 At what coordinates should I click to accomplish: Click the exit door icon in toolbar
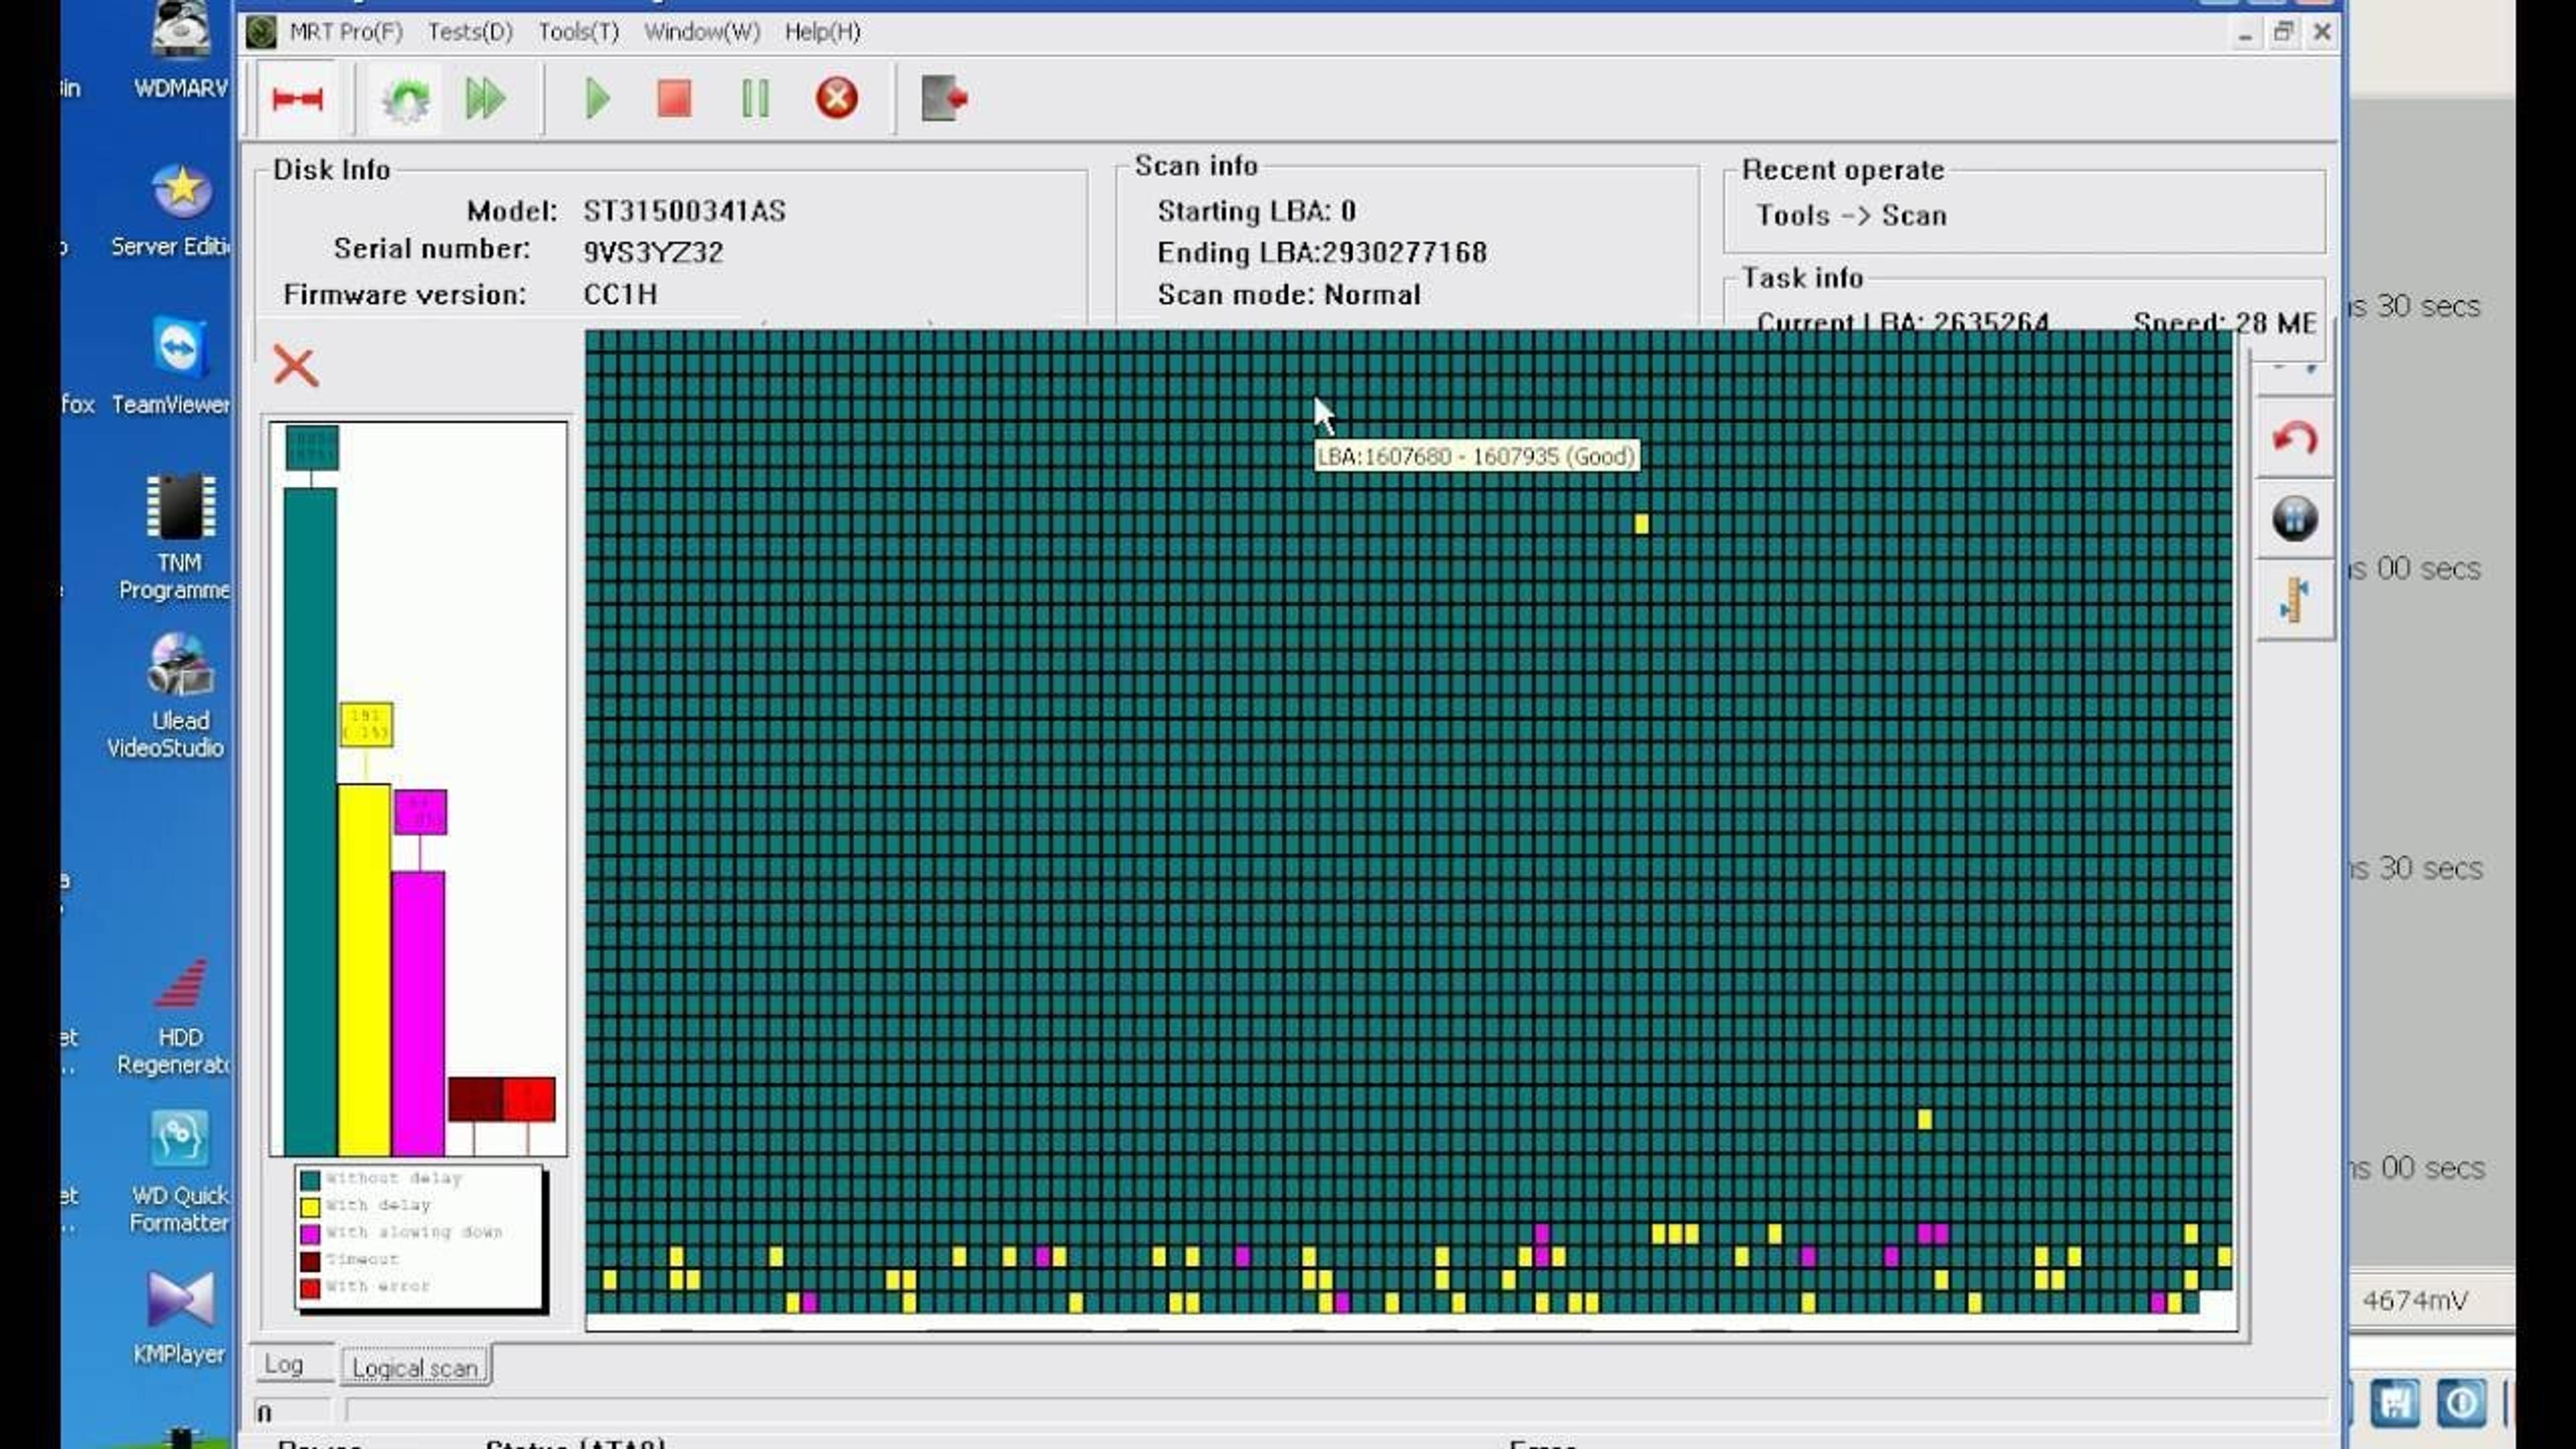(x=943, y=98)
